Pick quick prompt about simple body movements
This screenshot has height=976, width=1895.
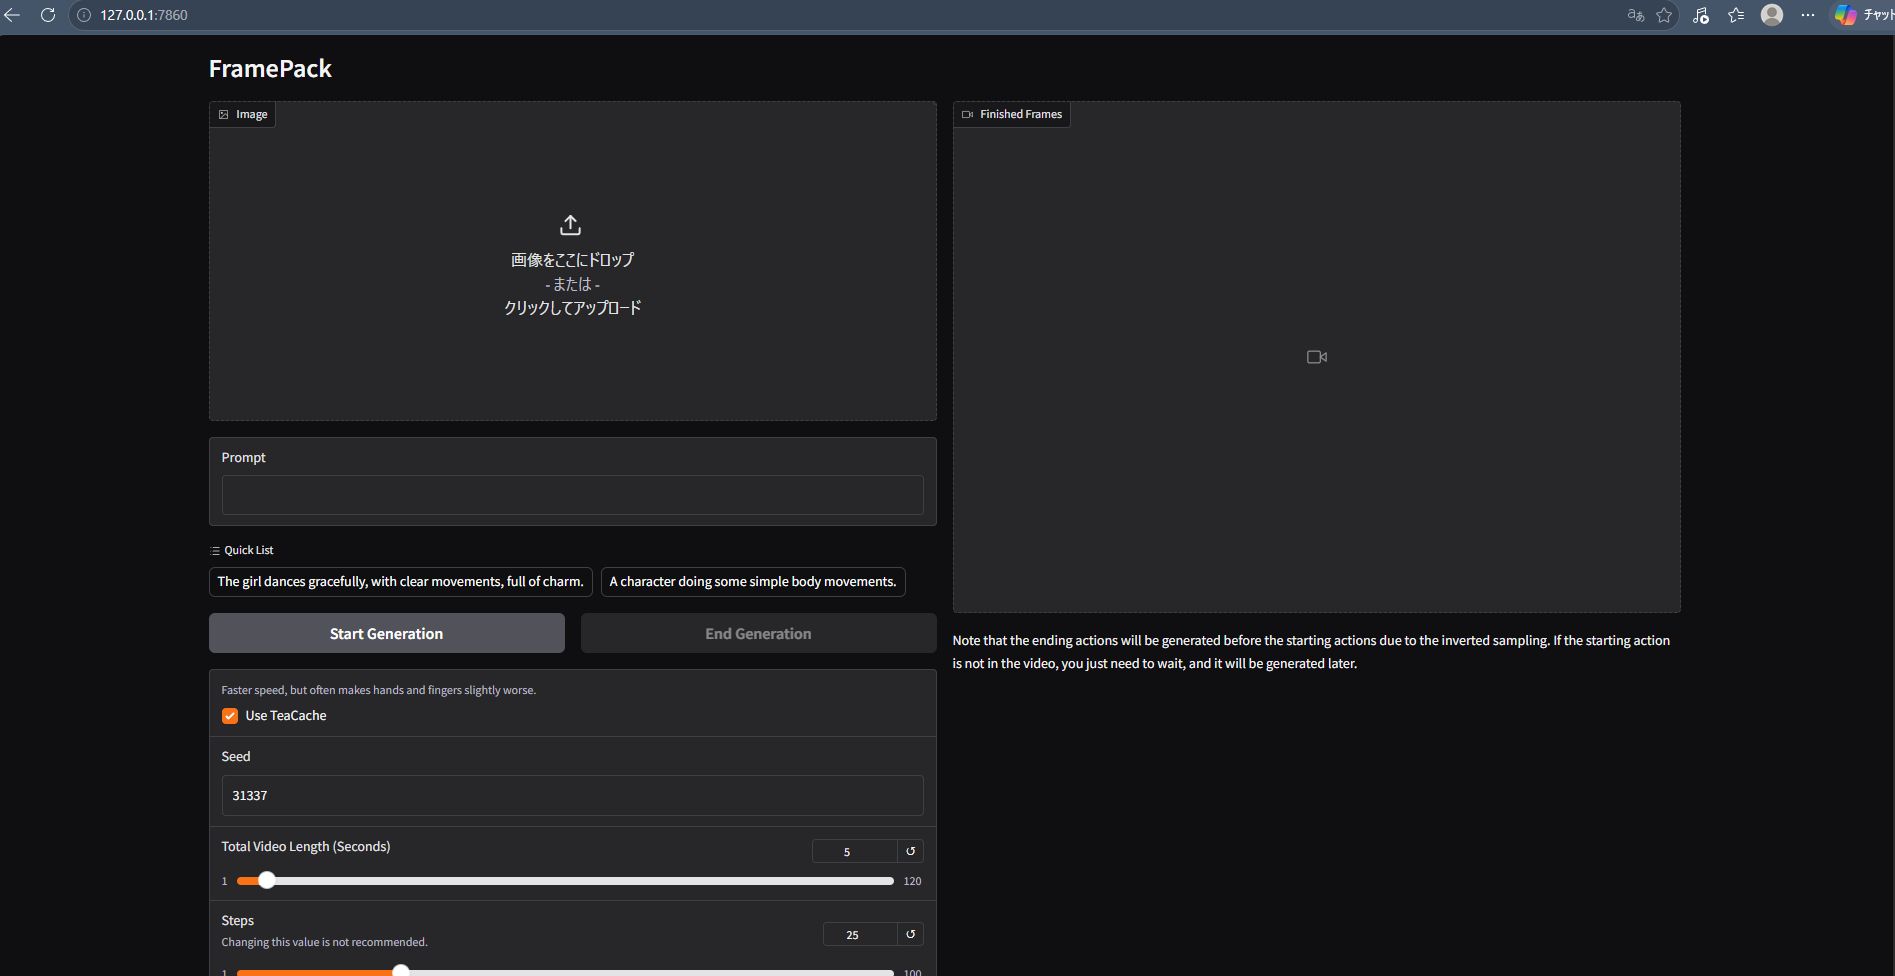point(753,582)
